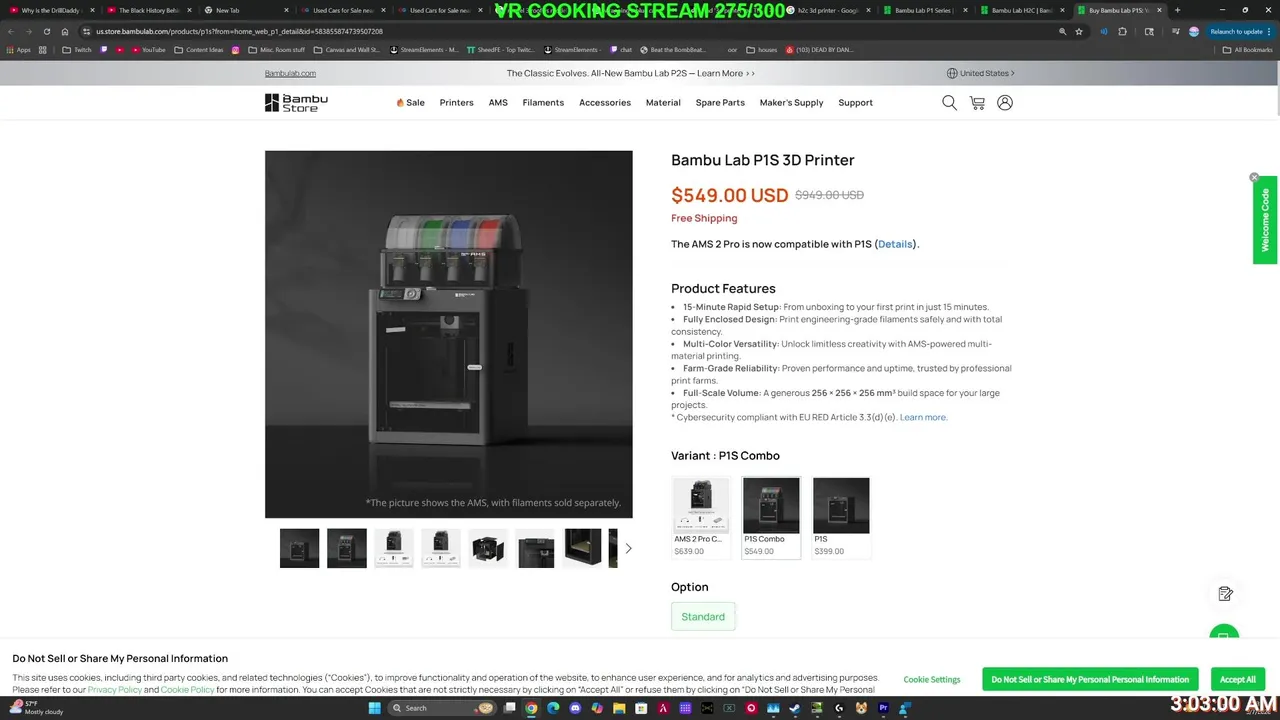Open the Printers menu

[x=457, y=102]
